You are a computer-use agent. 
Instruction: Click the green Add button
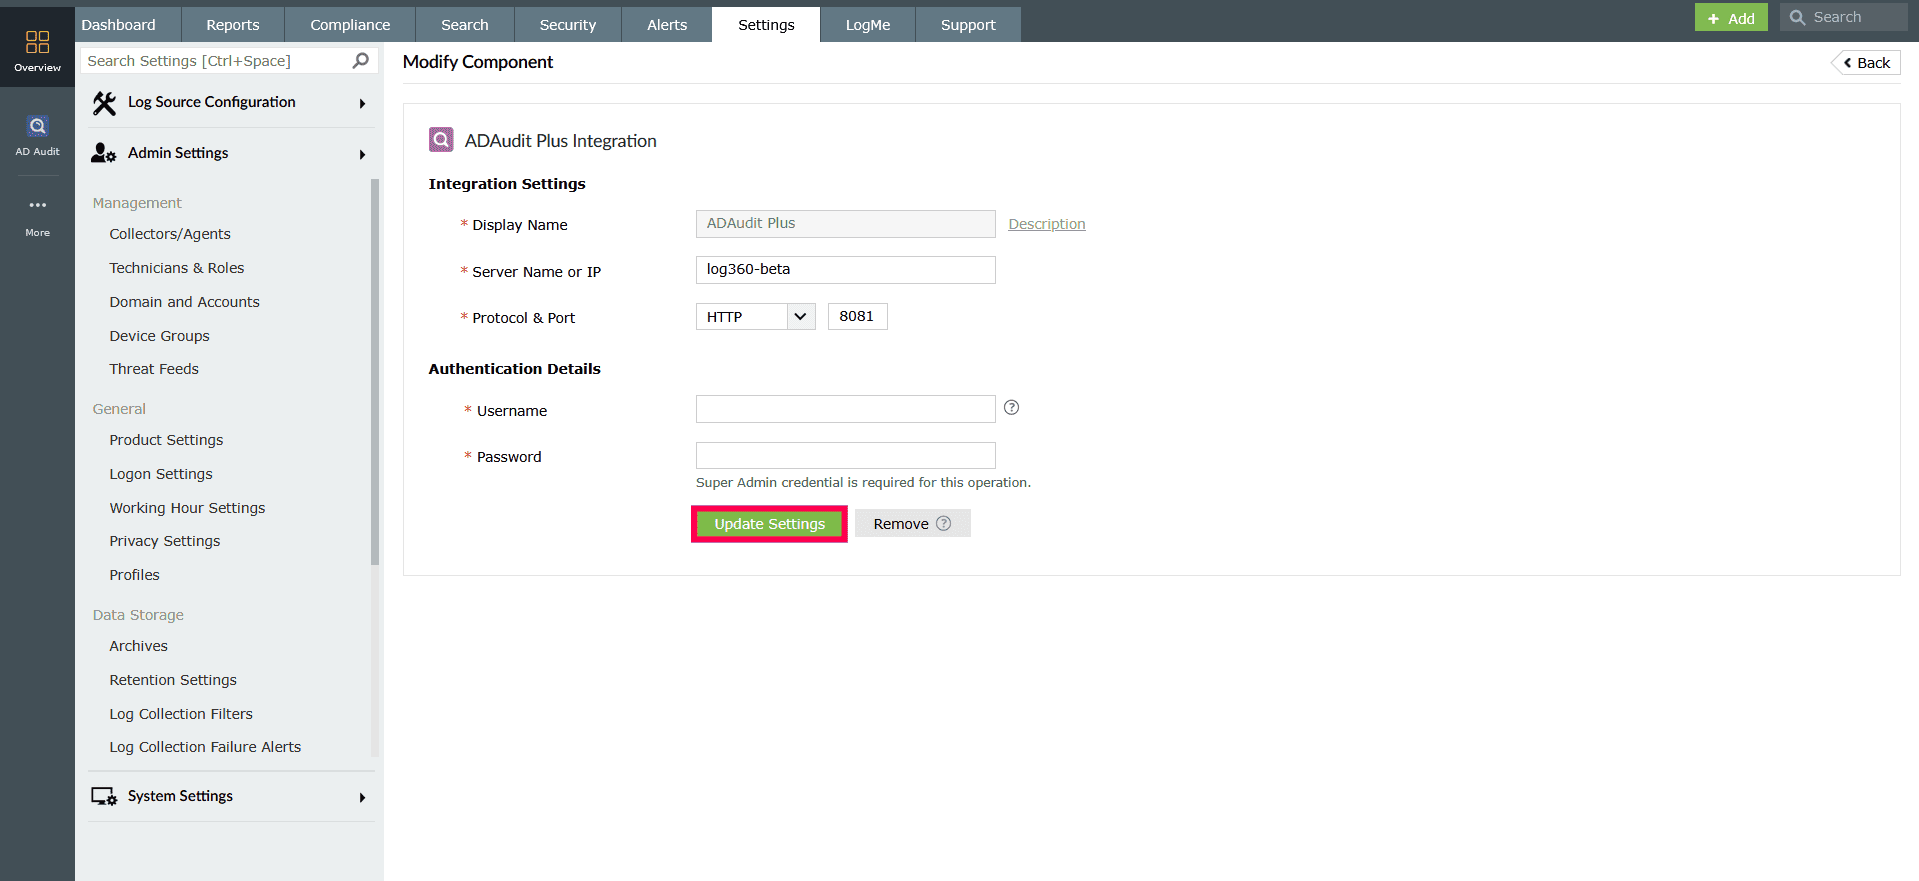click(x=1731, y=17)
